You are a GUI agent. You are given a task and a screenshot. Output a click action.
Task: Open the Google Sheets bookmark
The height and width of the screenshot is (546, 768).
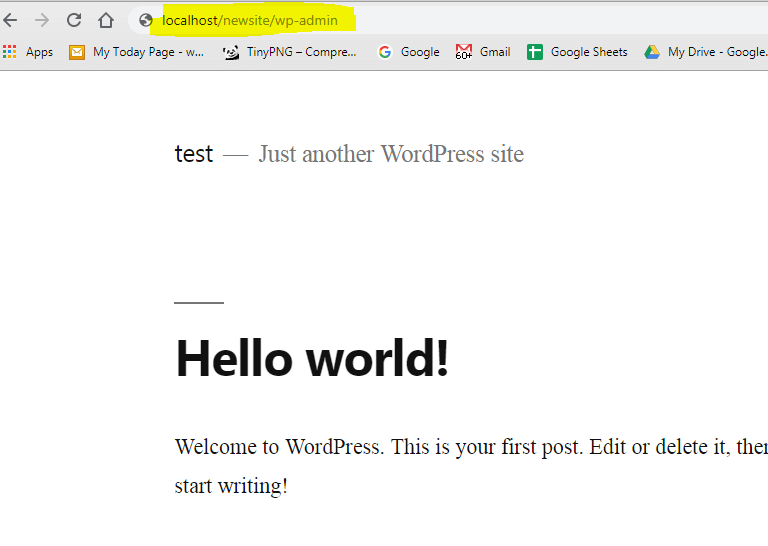589,52
